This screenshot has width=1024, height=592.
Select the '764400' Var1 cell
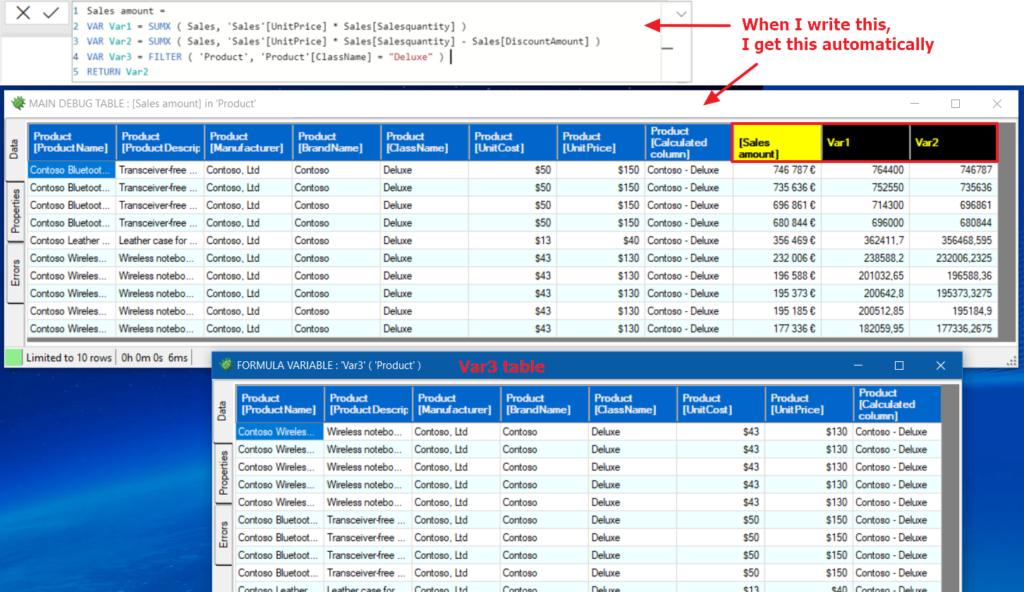(x=865, y=170)
